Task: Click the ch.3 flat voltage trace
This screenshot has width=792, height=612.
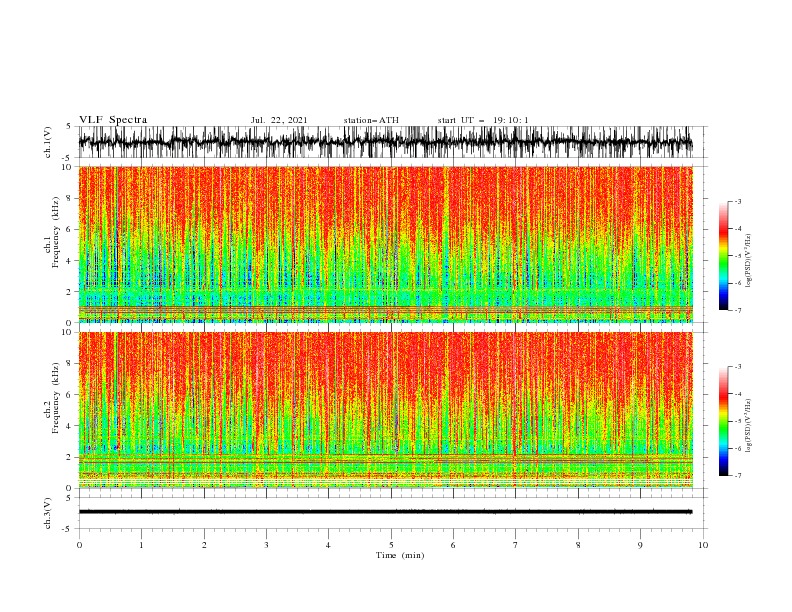Action: click(385, 512)
